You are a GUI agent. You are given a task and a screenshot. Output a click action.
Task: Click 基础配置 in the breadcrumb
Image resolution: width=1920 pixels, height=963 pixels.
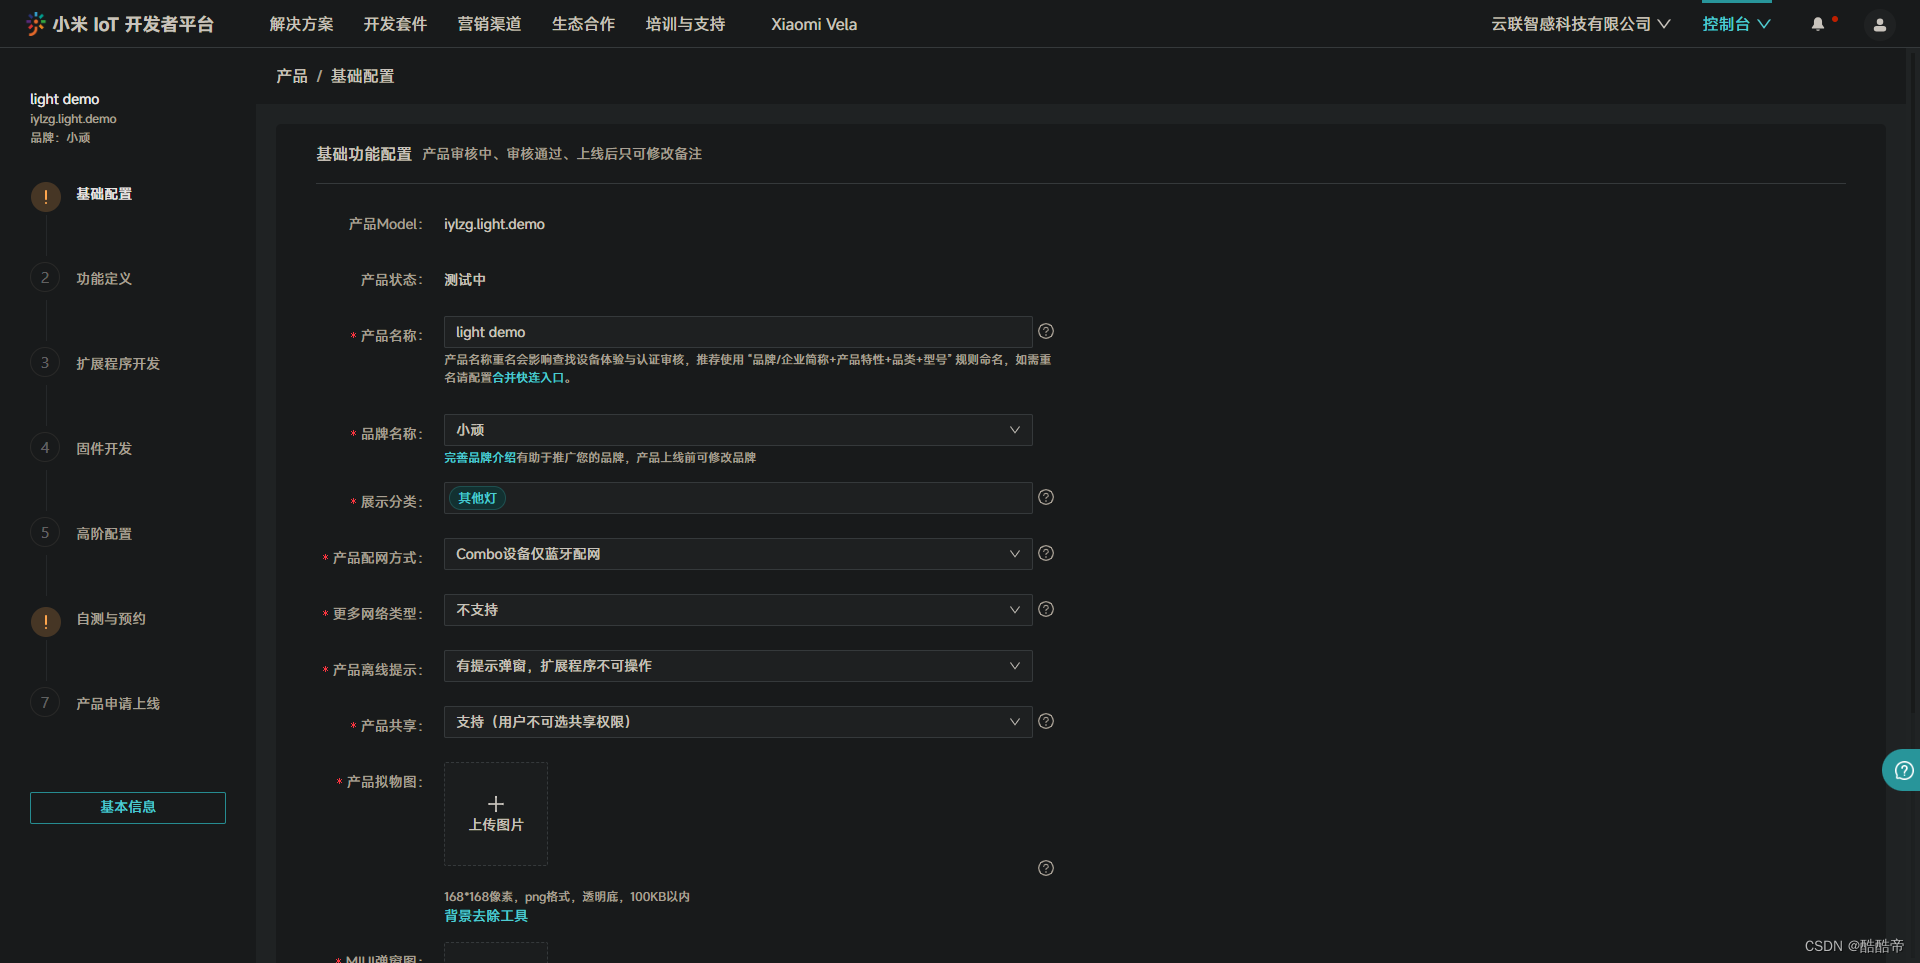(x=362, y=76)
